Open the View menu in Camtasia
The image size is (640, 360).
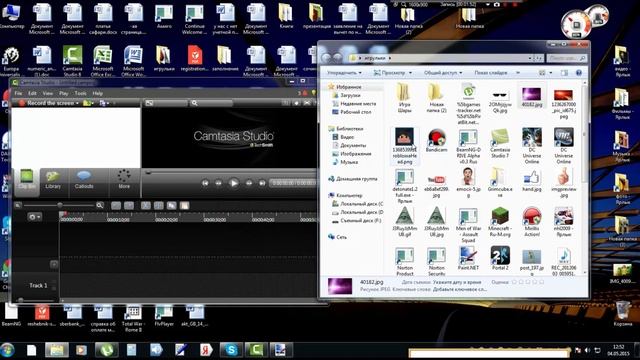pos(48,93)
